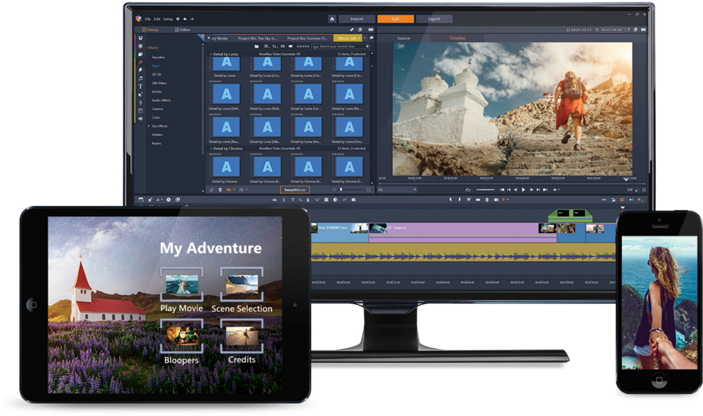Click the music note sound icon in sidebar
This screenshot has height=416, width=703.
click(x=140, y=78)
